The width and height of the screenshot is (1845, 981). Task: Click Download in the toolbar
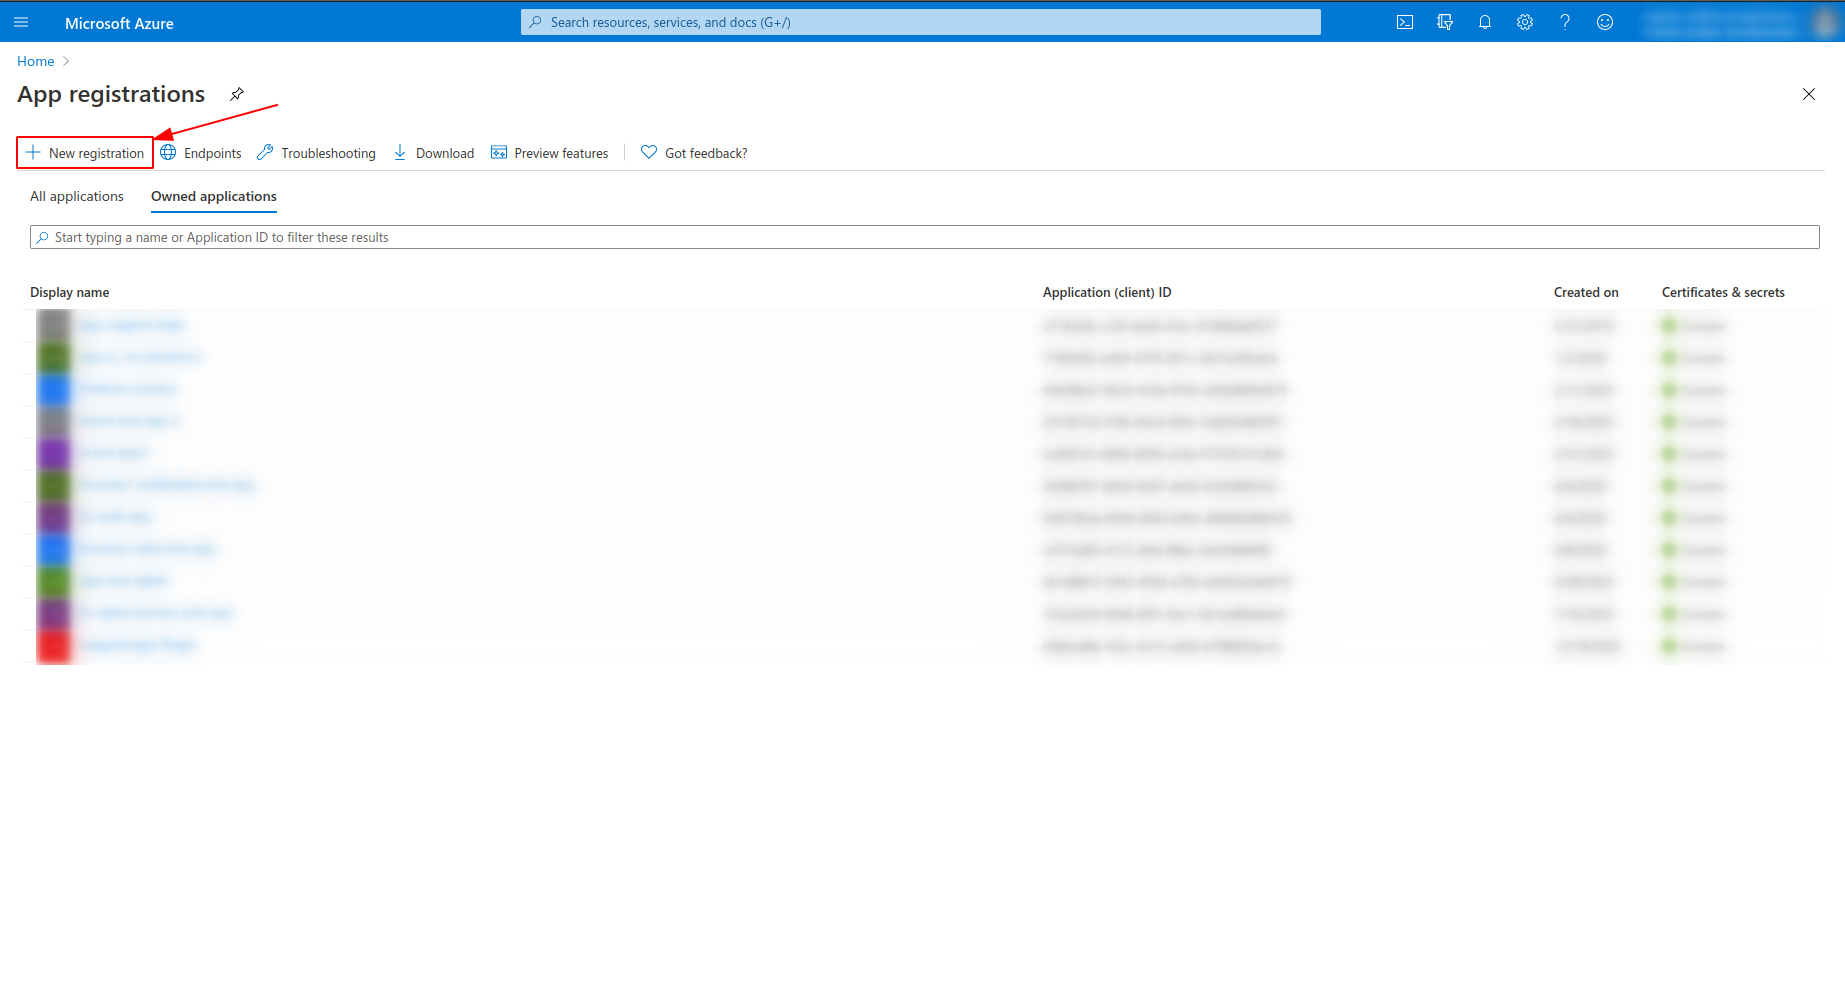(434, 153)
